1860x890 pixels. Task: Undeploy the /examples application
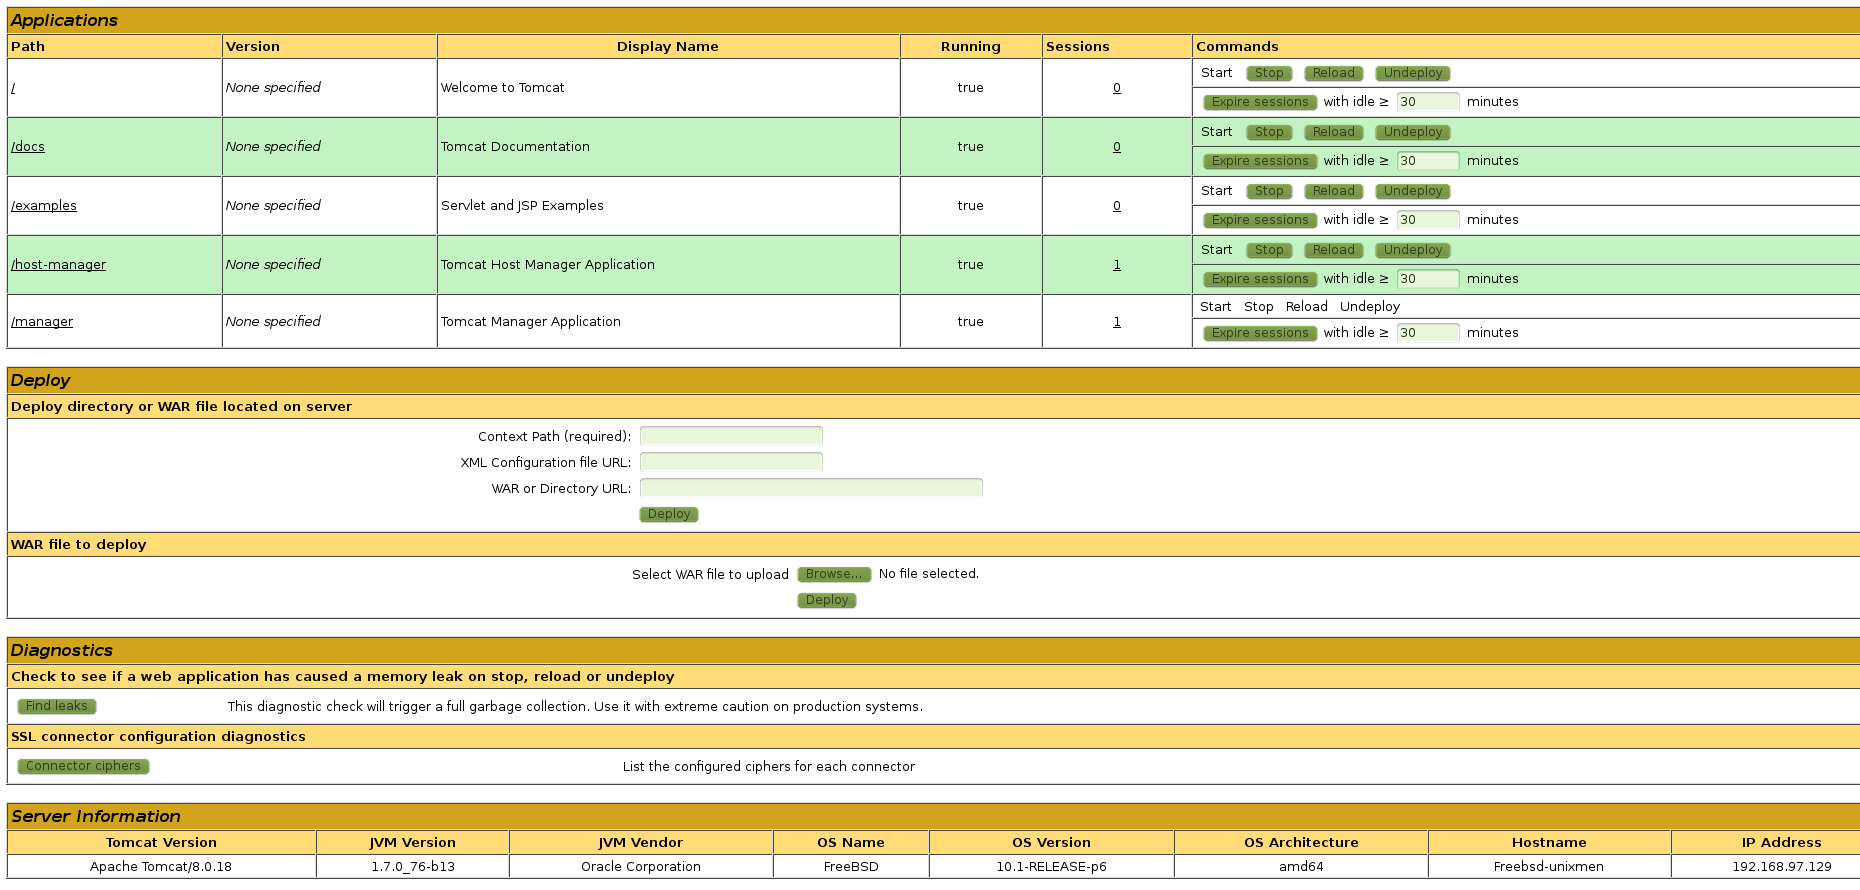pyautogui.click(x=1413, y=191)
